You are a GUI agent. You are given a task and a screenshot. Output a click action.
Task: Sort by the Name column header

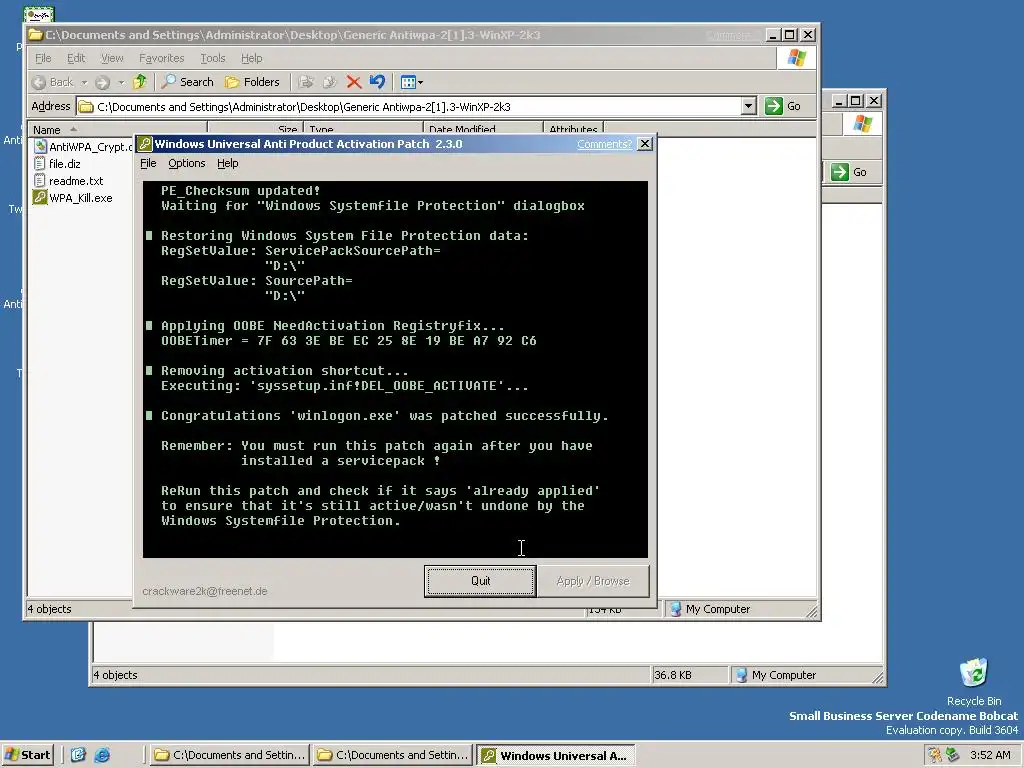pos(118,129)
